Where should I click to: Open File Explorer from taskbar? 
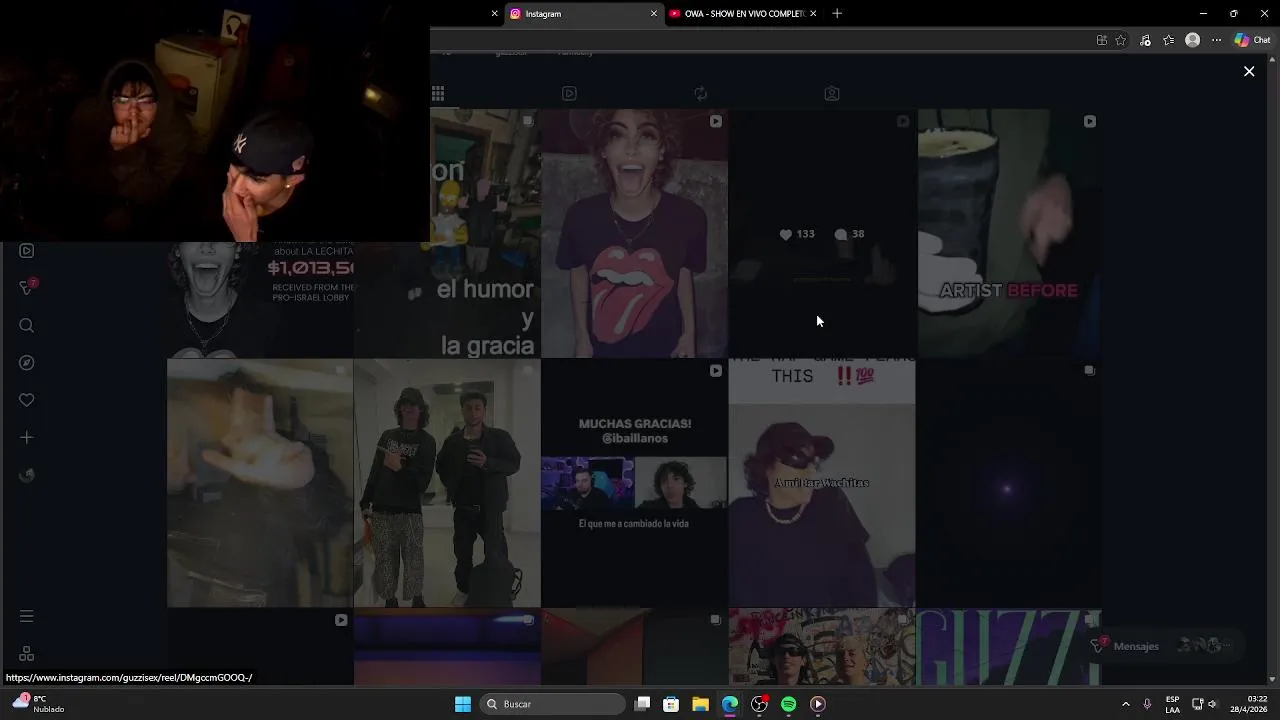[700, 704]
